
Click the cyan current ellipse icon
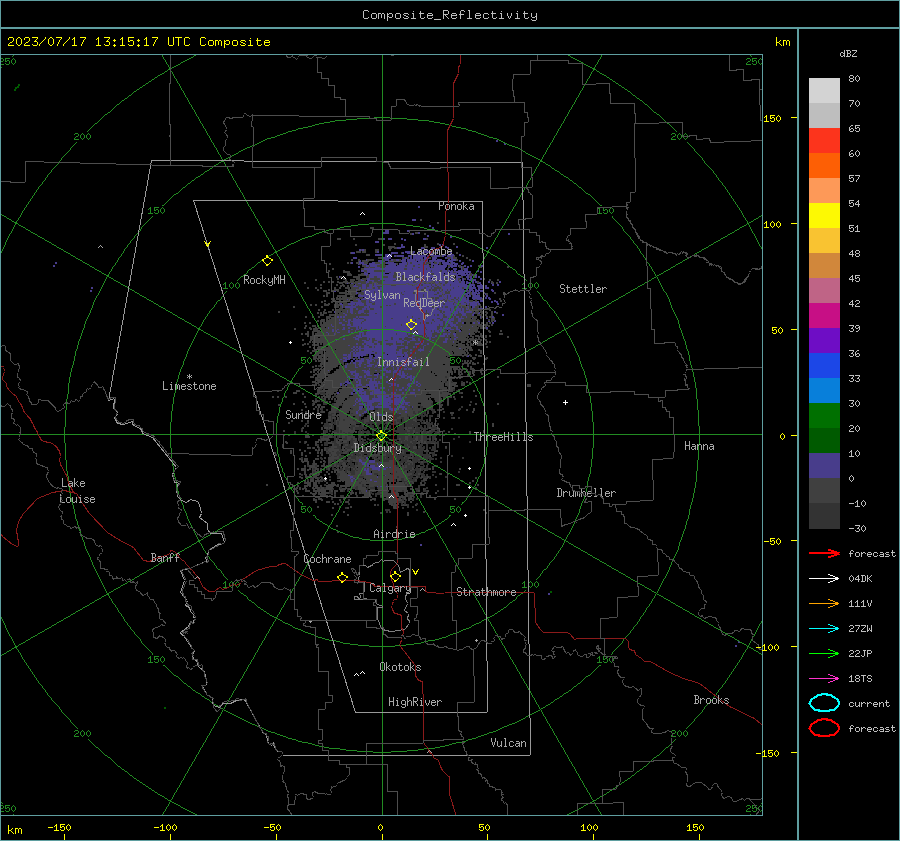(x=824, y=703)
